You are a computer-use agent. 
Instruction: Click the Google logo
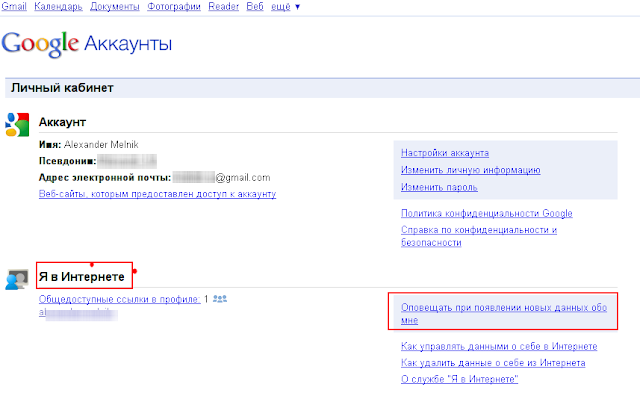click(x=40, y=44)
